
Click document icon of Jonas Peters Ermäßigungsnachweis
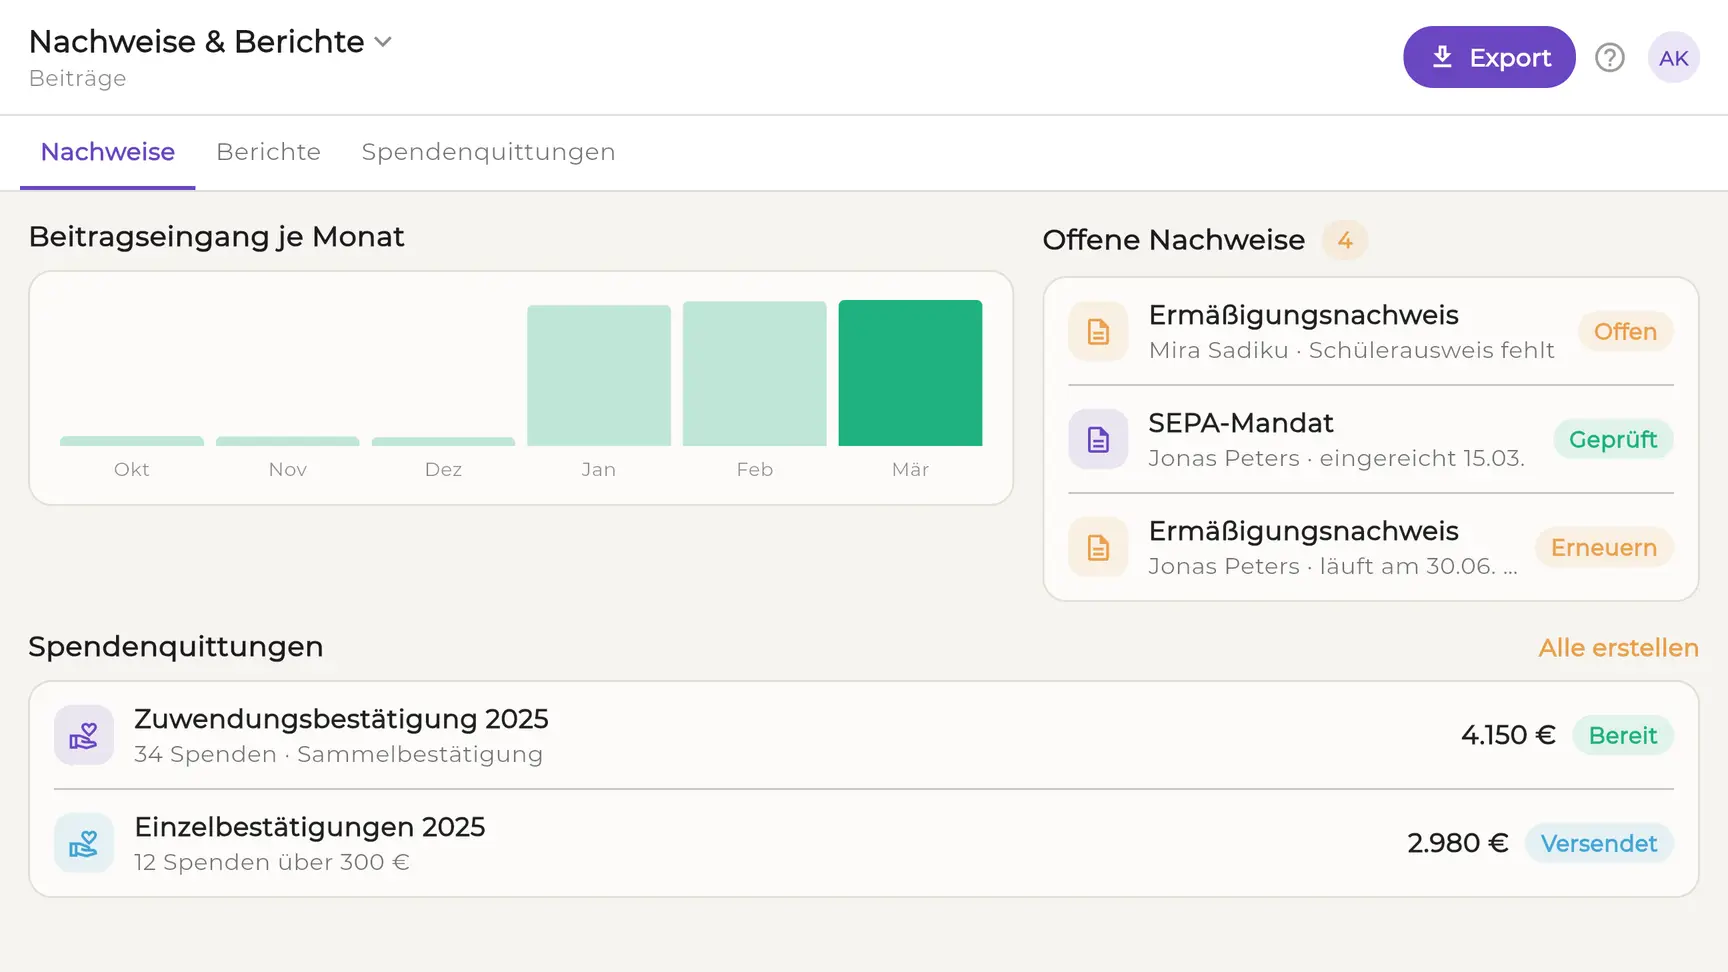tap(1098, 547)
